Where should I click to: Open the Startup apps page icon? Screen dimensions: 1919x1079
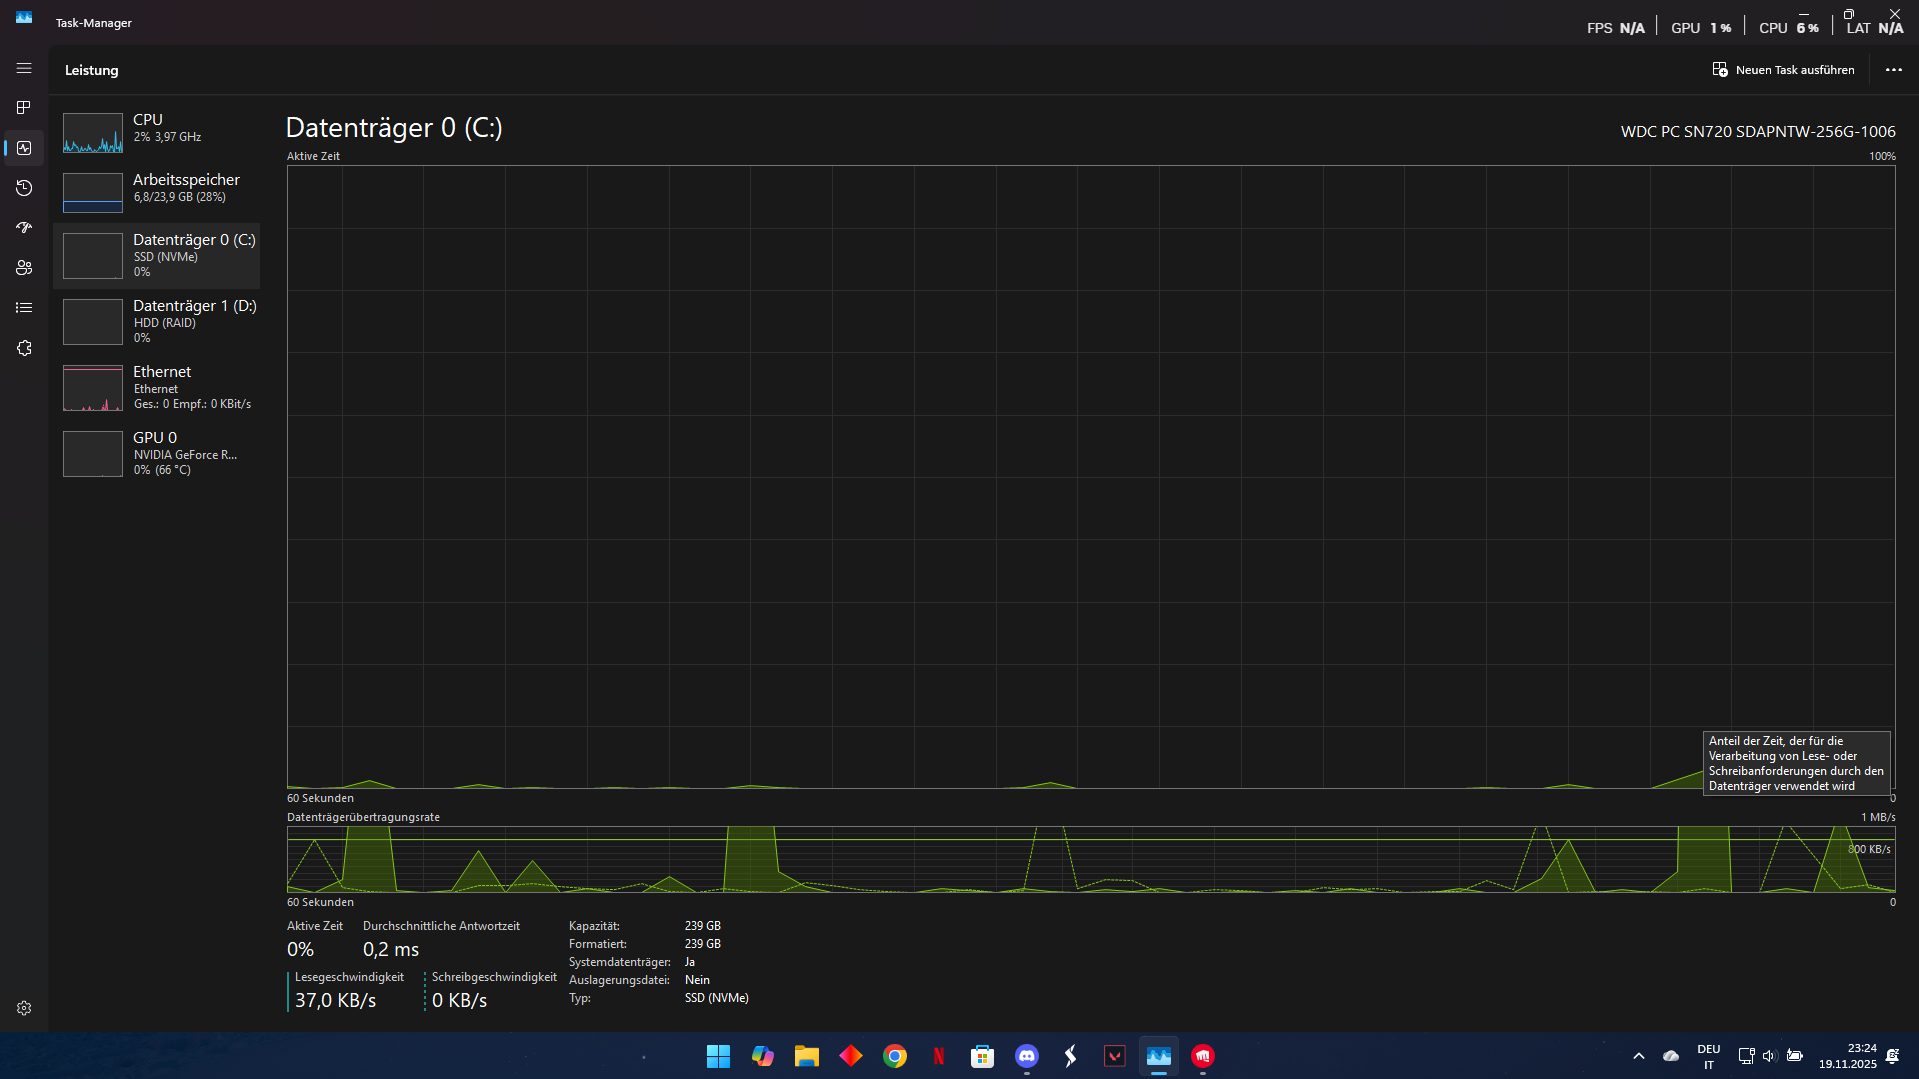click(x=24, y=228)
